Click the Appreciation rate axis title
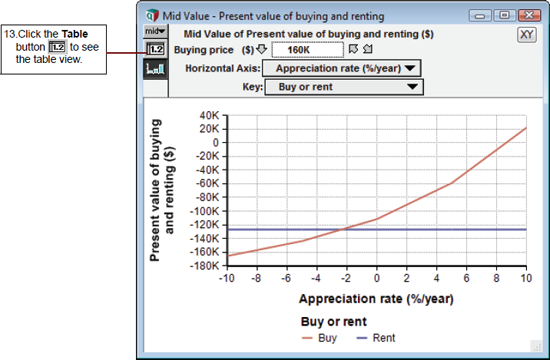 [376, 299]
